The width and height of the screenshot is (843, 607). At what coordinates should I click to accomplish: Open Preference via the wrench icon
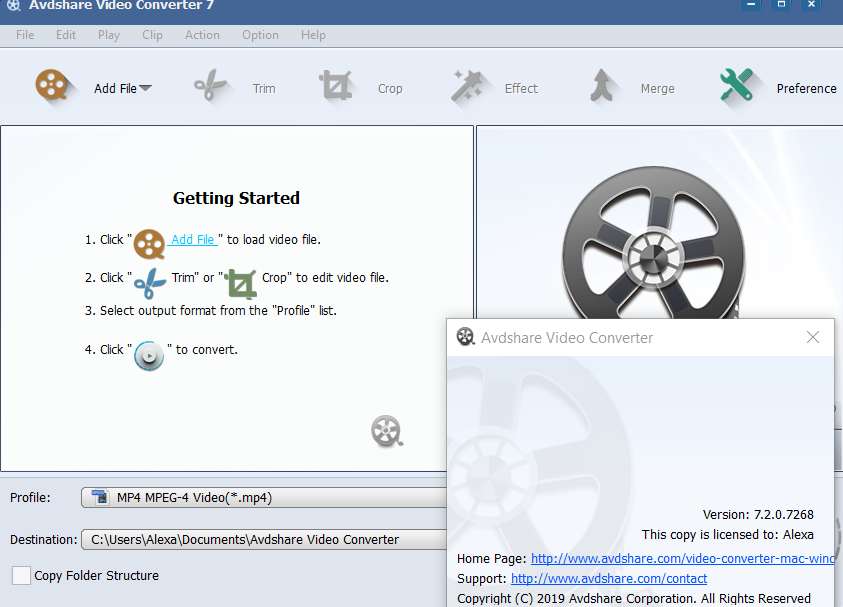[736, 85]
